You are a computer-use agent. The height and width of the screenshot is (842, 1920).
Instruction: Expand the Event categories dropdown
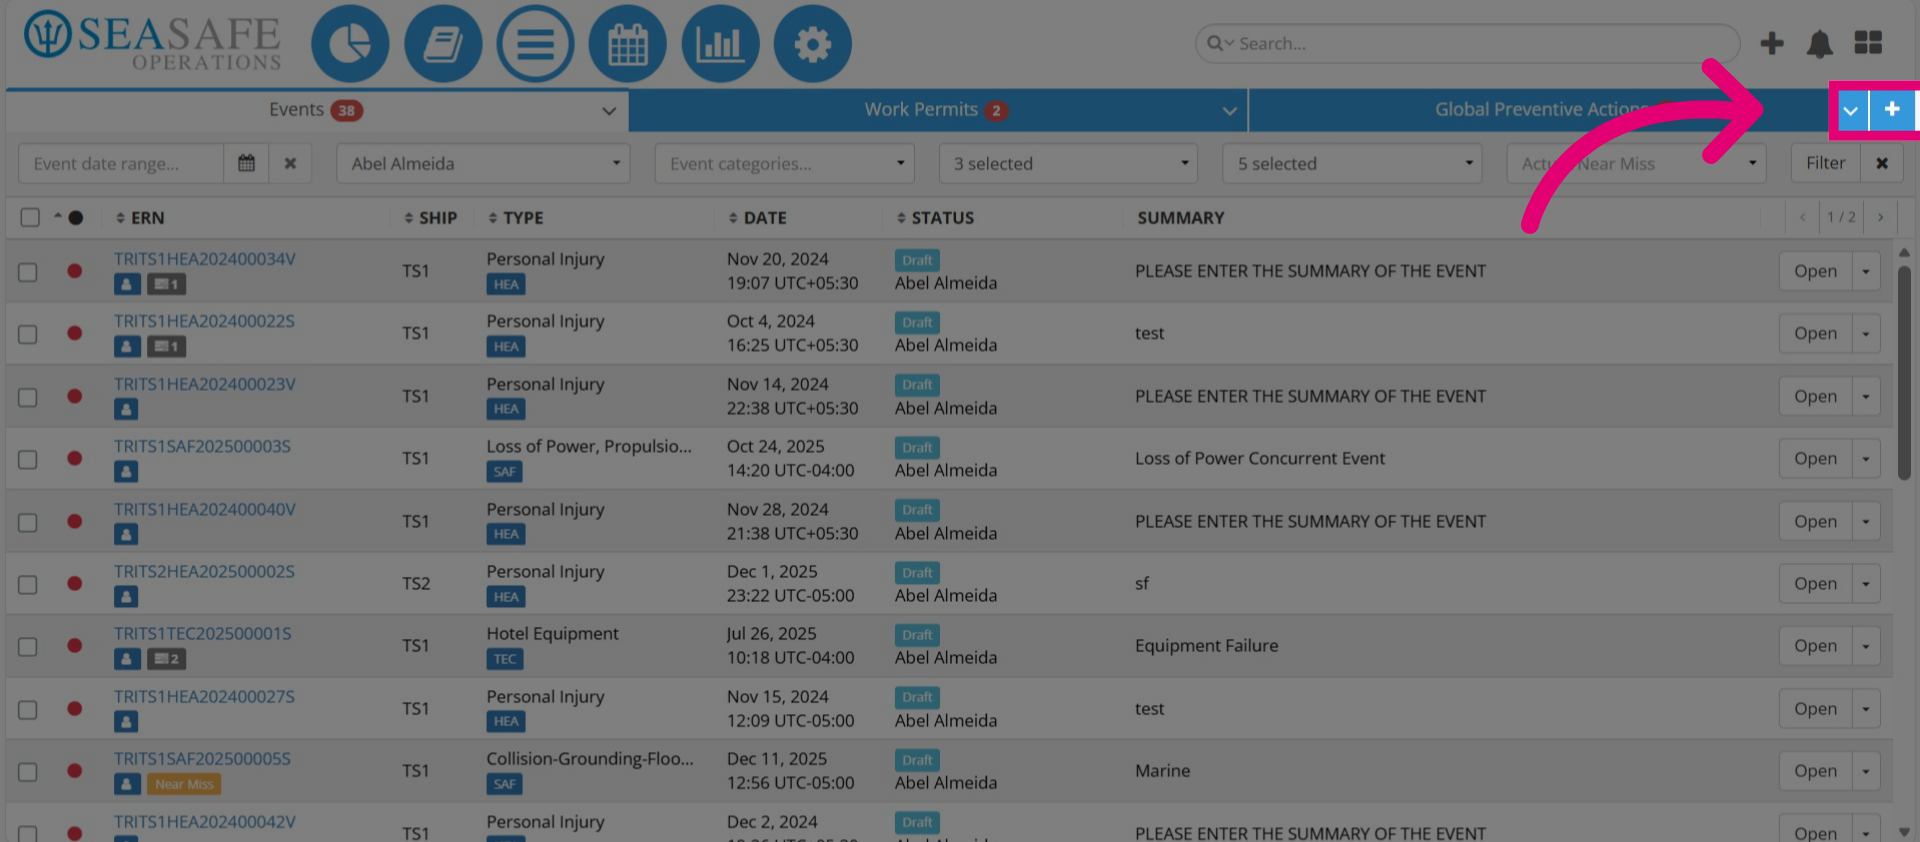click(785, 163)
